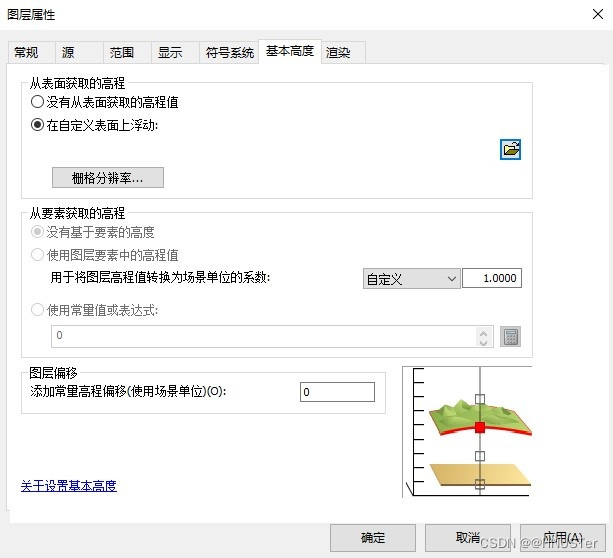Click the 栅格分辨率... button
Image resolution: width=613 pixels, height=558 pixels.
point(108,178)
